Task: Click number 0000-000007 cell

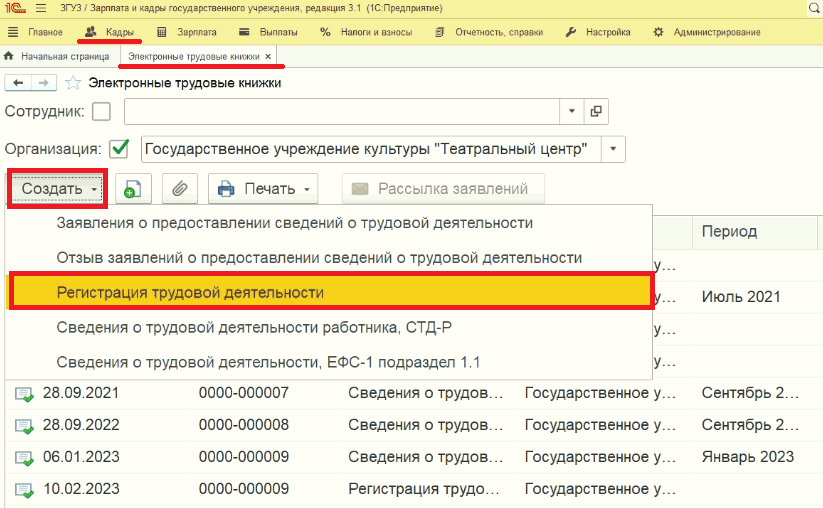Action: 244,393
